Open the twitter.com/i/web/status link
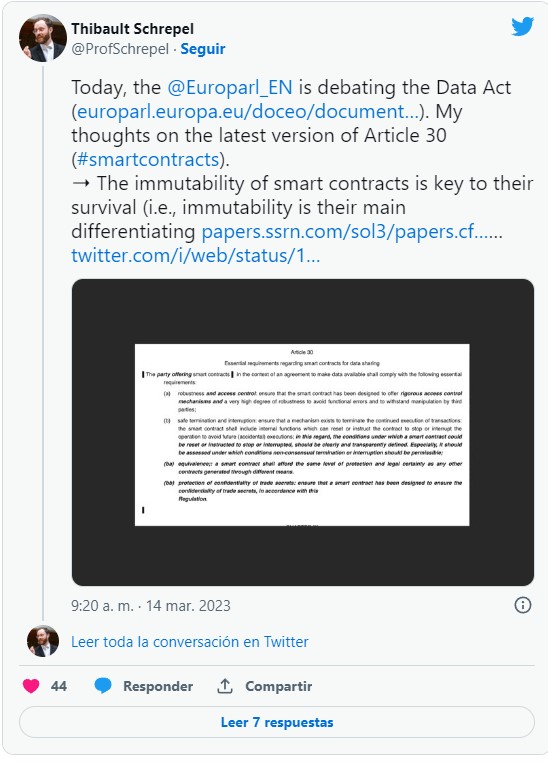This screenshot has width=548, height=767. tap(196, 255)
